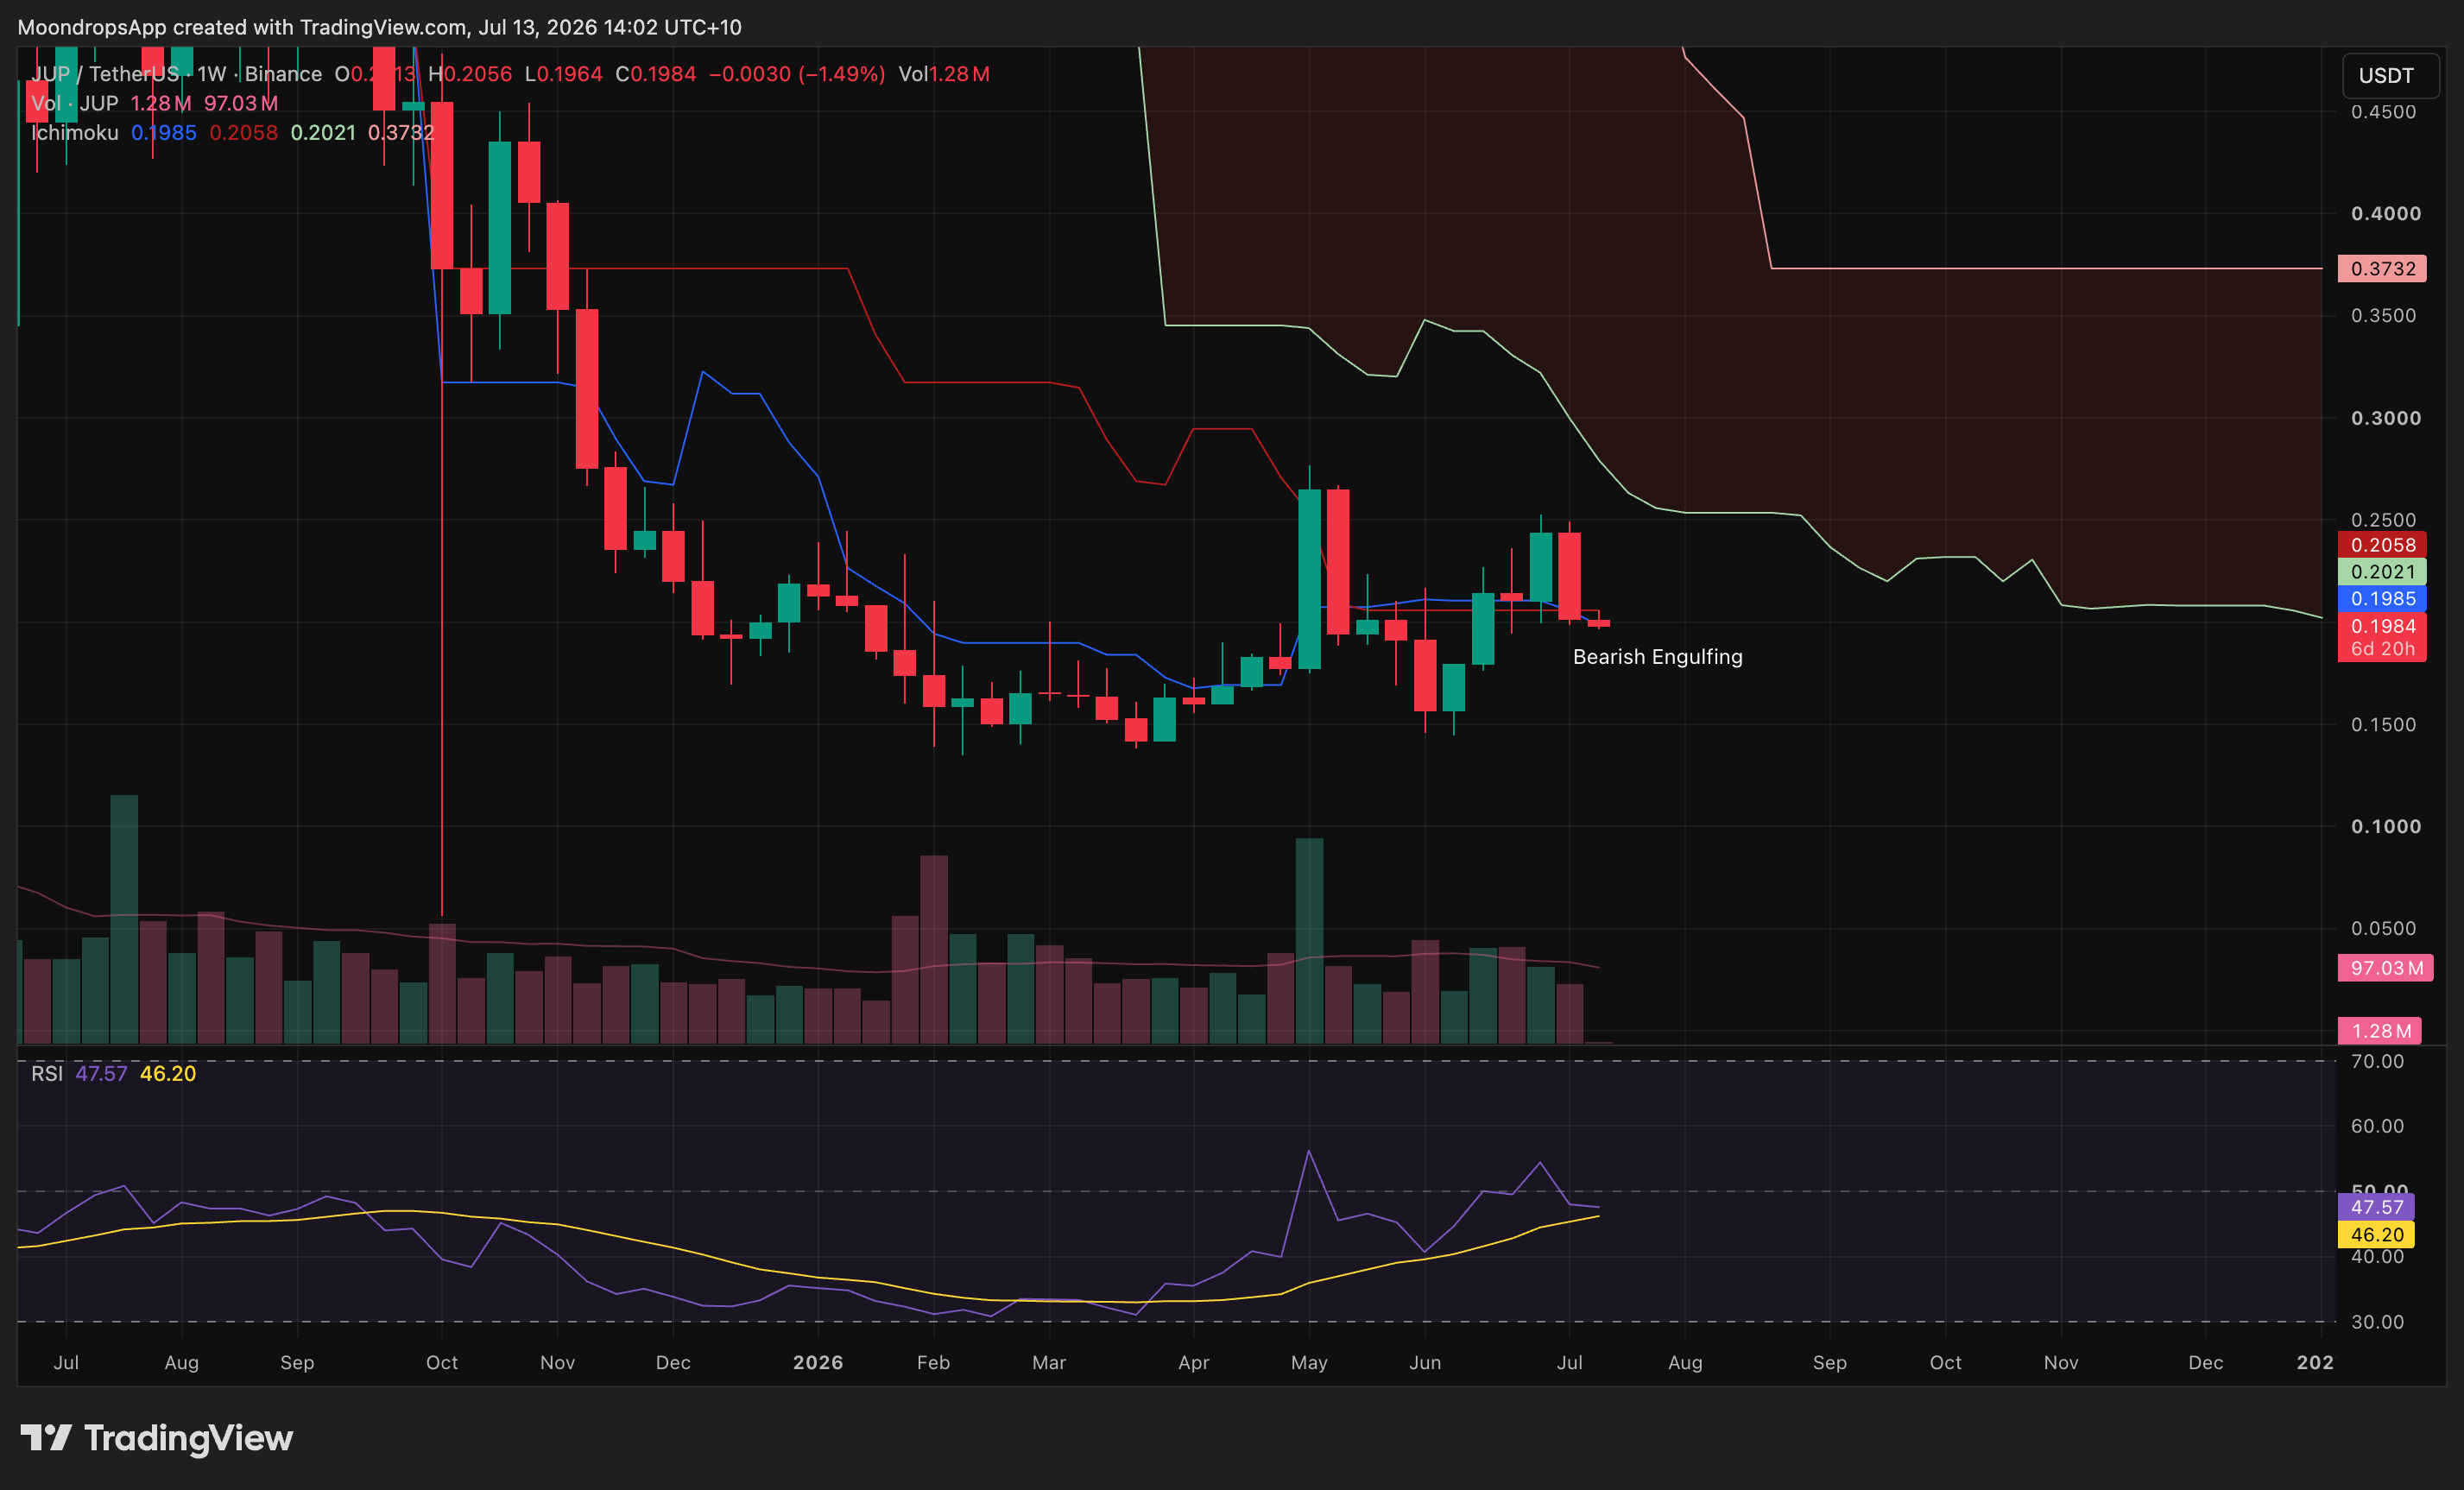
Task: Click the Ichimoku value 0.1985 in legend
Action: (x=164, y=133)
